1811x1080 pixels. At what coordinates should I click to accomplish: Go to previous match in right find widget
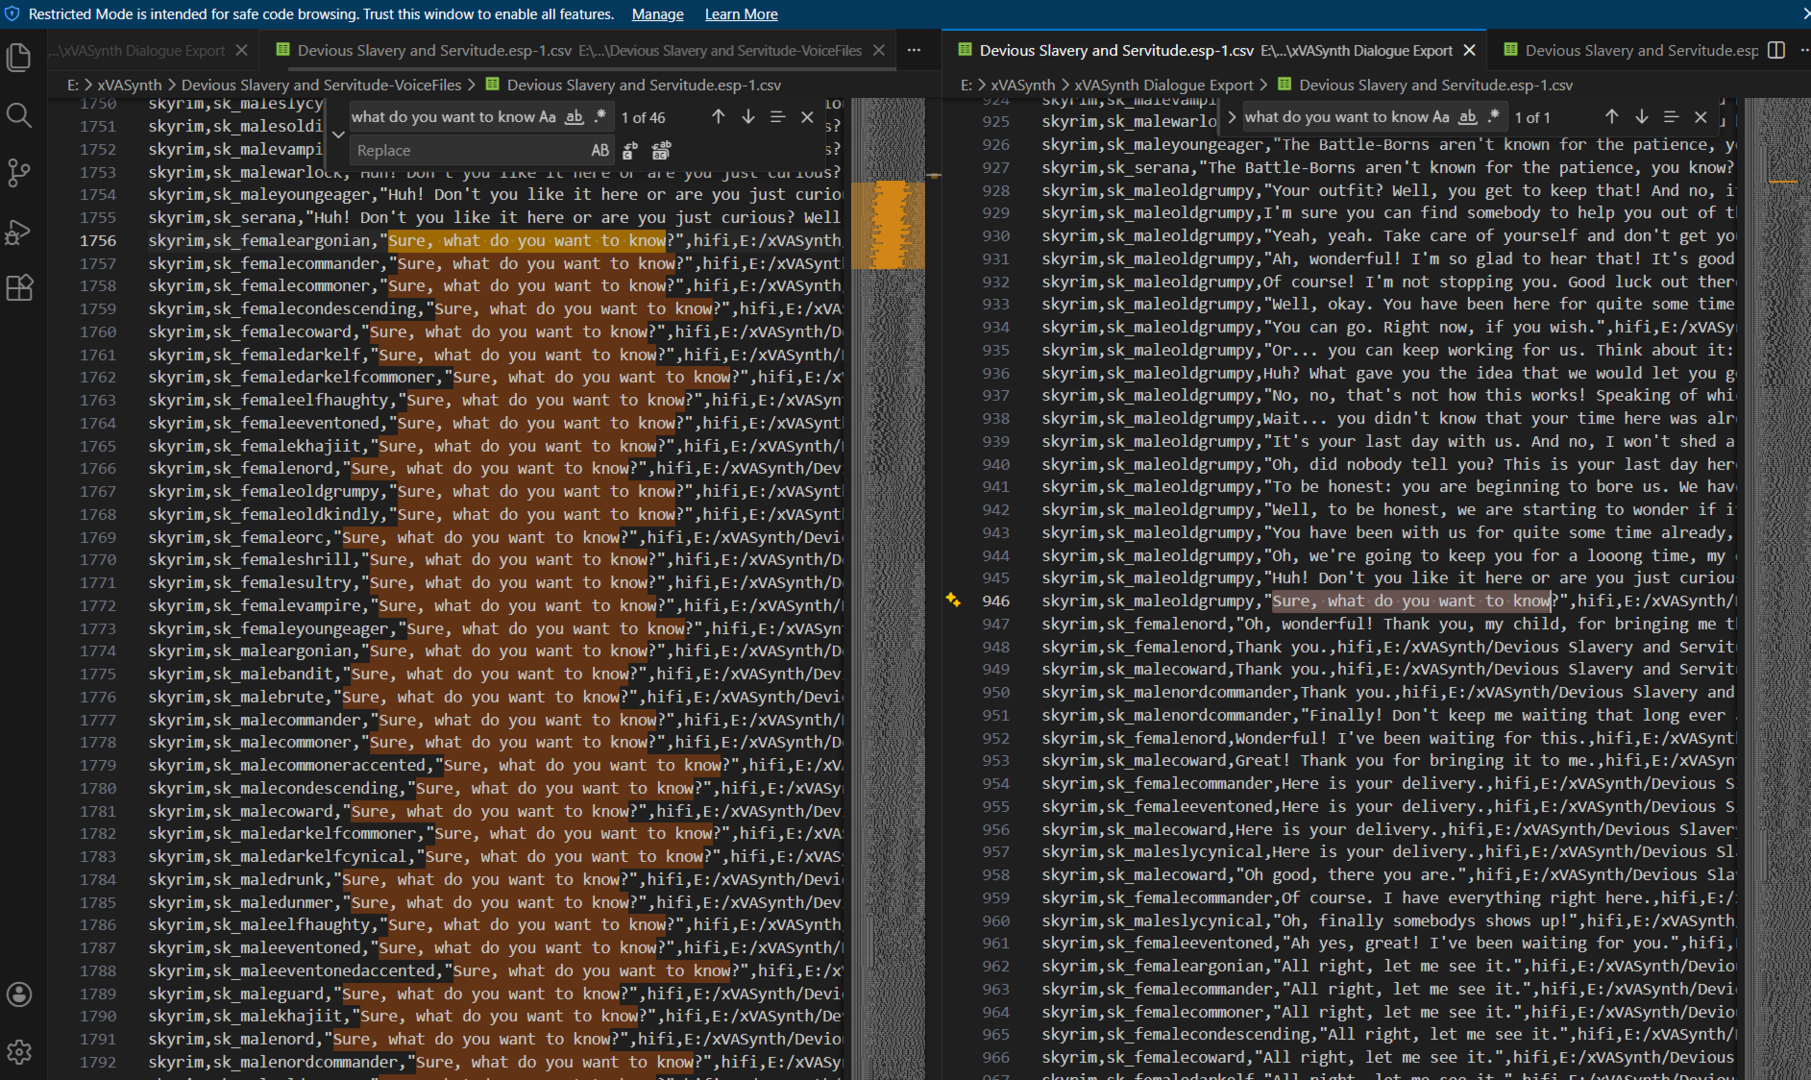click(1611, 117)
